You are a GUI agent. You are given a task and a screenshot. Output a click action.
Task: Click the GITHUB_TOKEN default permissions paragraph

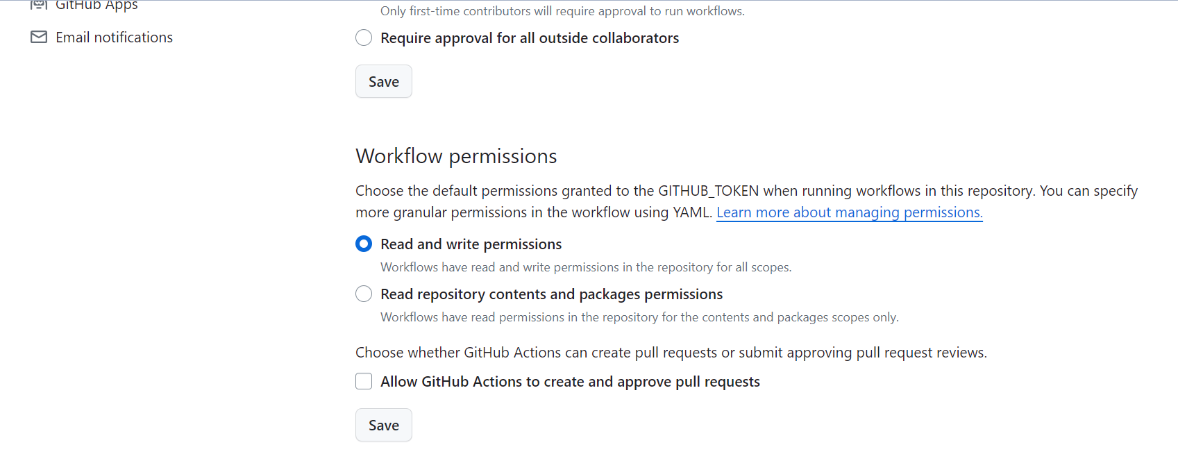click(747, 202)
